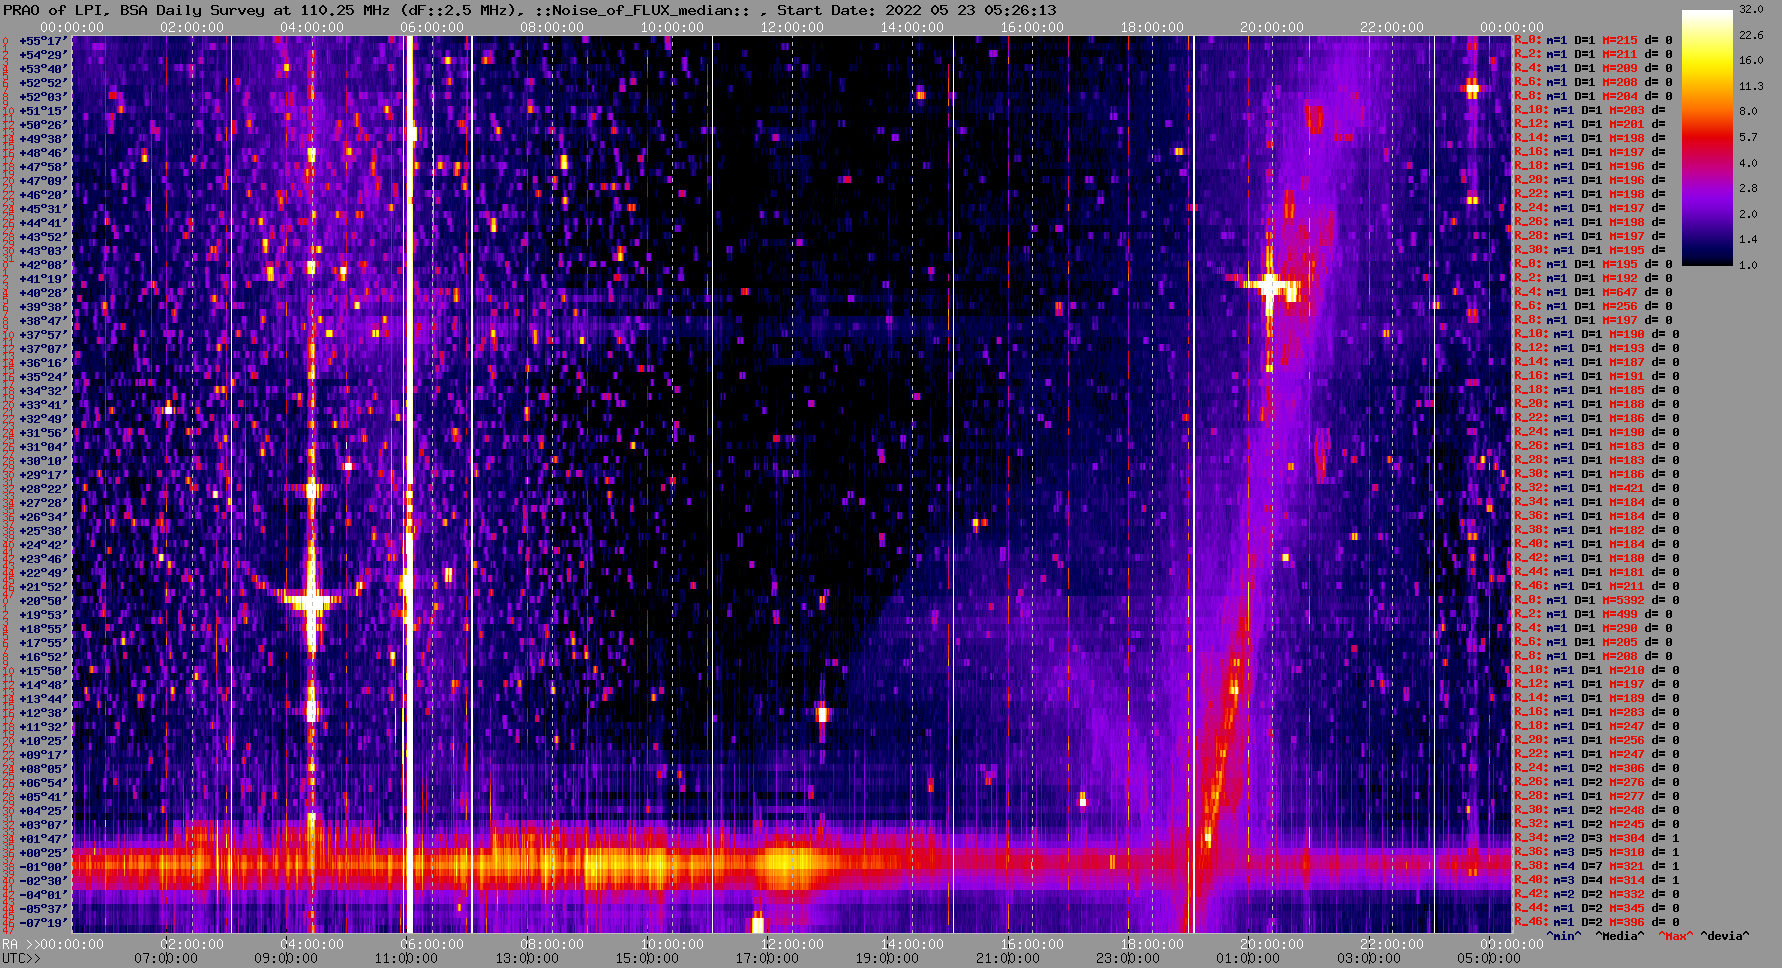Screen dimensions: 1782x968
Task: Click UTC axis label '15:00:00'
Action: [647, 958]
